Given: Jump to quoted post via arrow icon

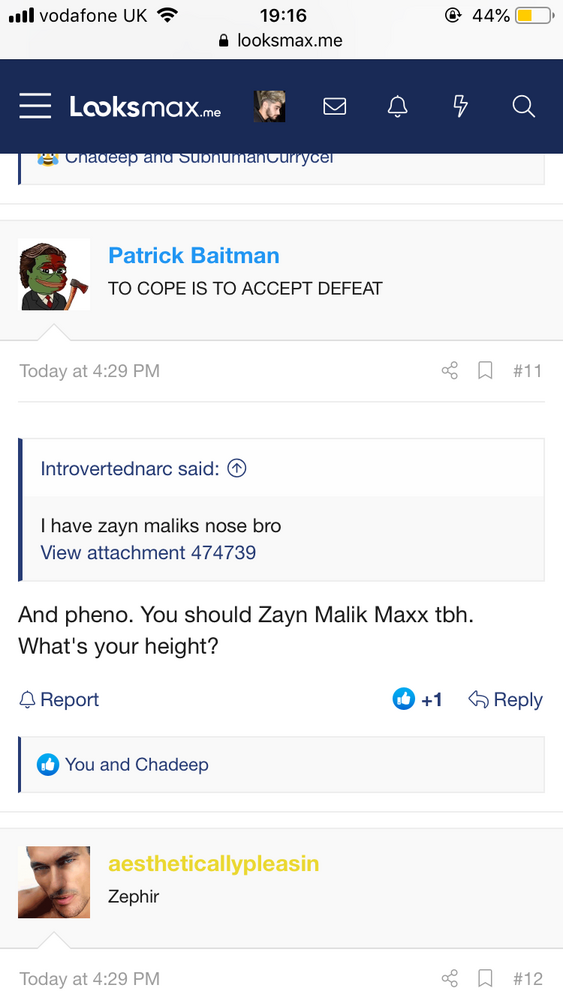Looking at the screenshot, I should 237,469.
